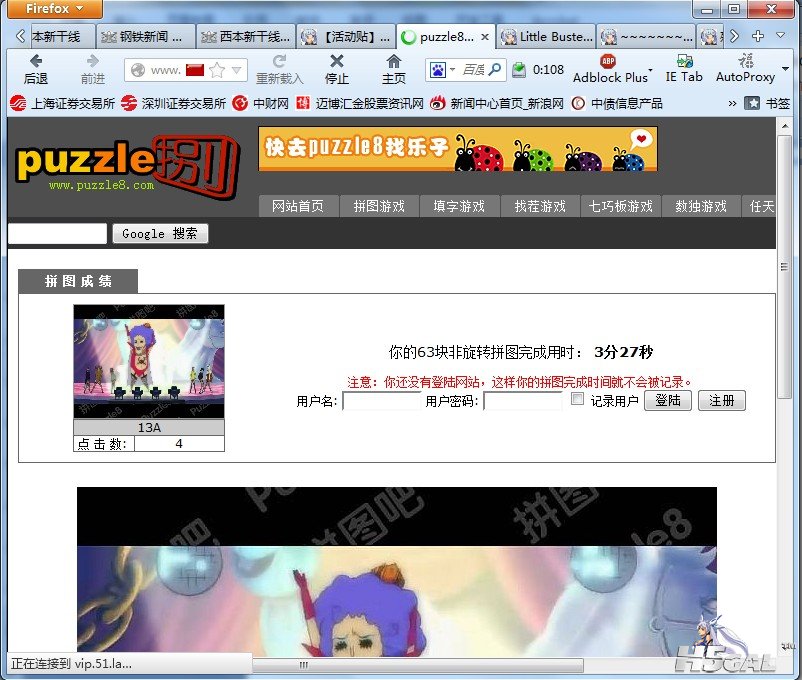Click the horizontal scrollbar thumb

418,665
